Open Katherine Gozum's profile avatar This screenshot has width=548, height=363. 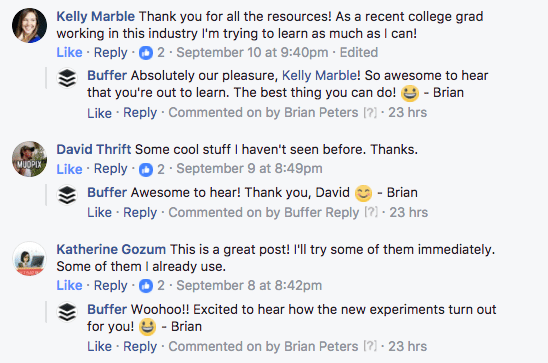tap(29, 259)
